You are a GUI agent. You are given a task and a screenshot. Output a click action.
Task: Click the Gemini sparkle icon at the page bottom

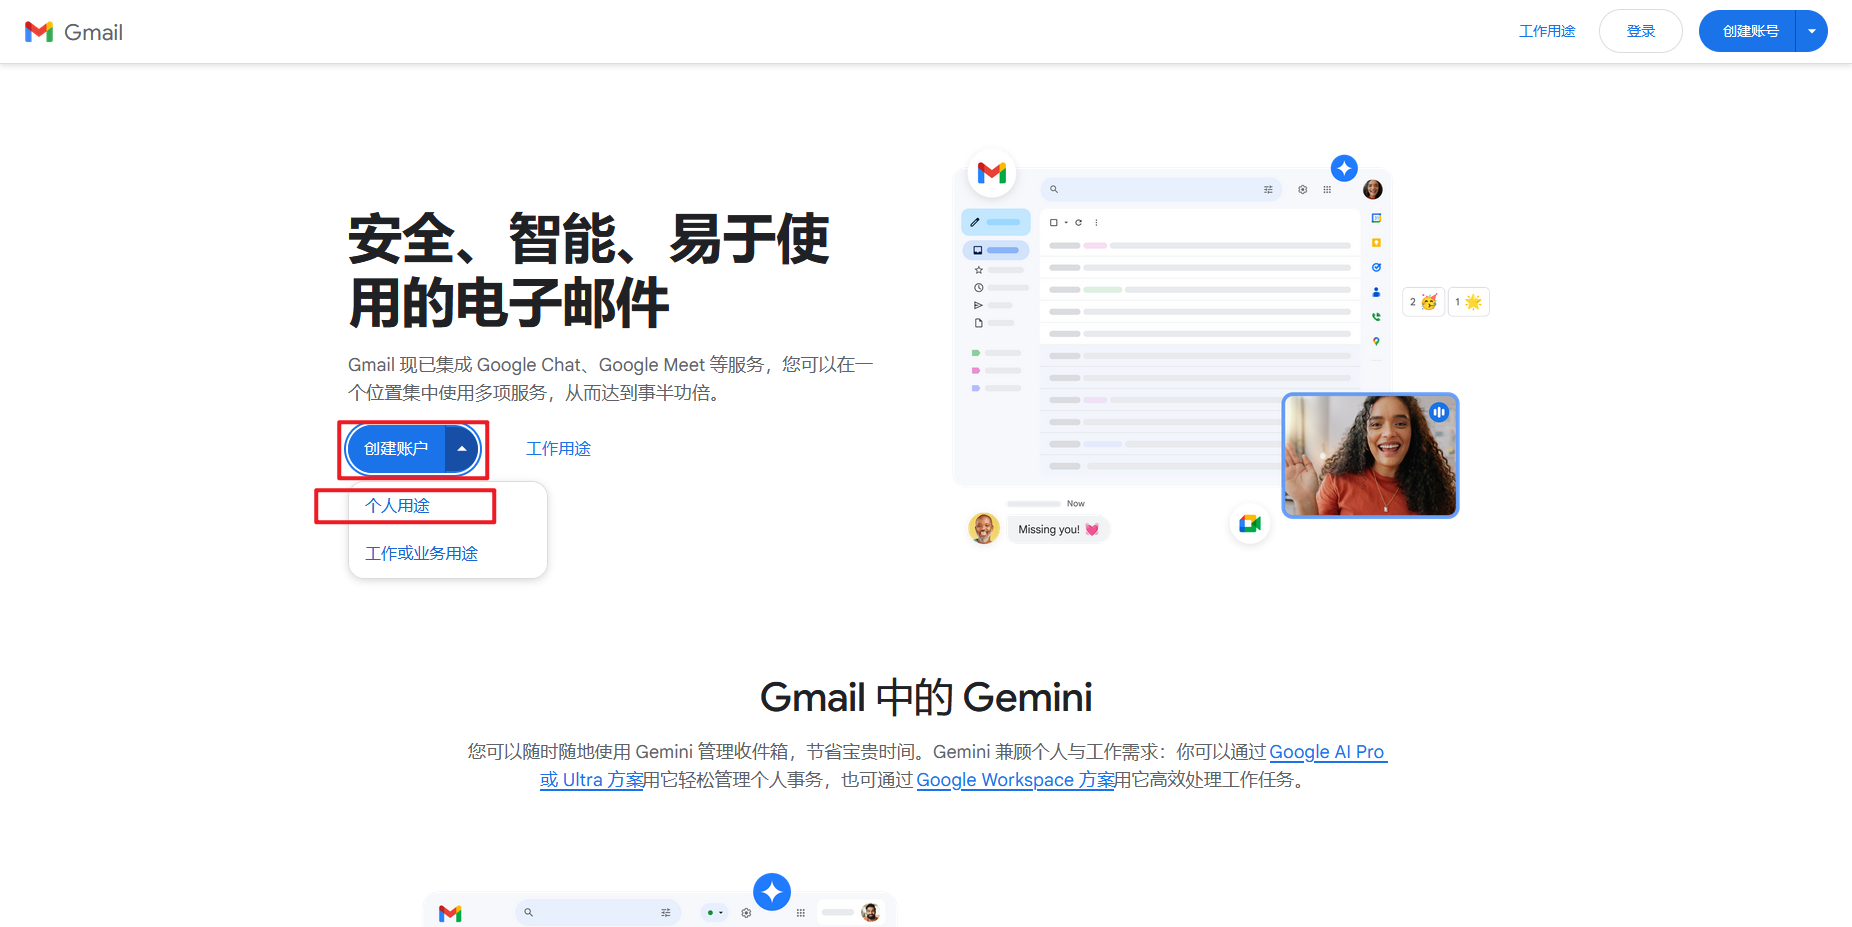[771, 891]
